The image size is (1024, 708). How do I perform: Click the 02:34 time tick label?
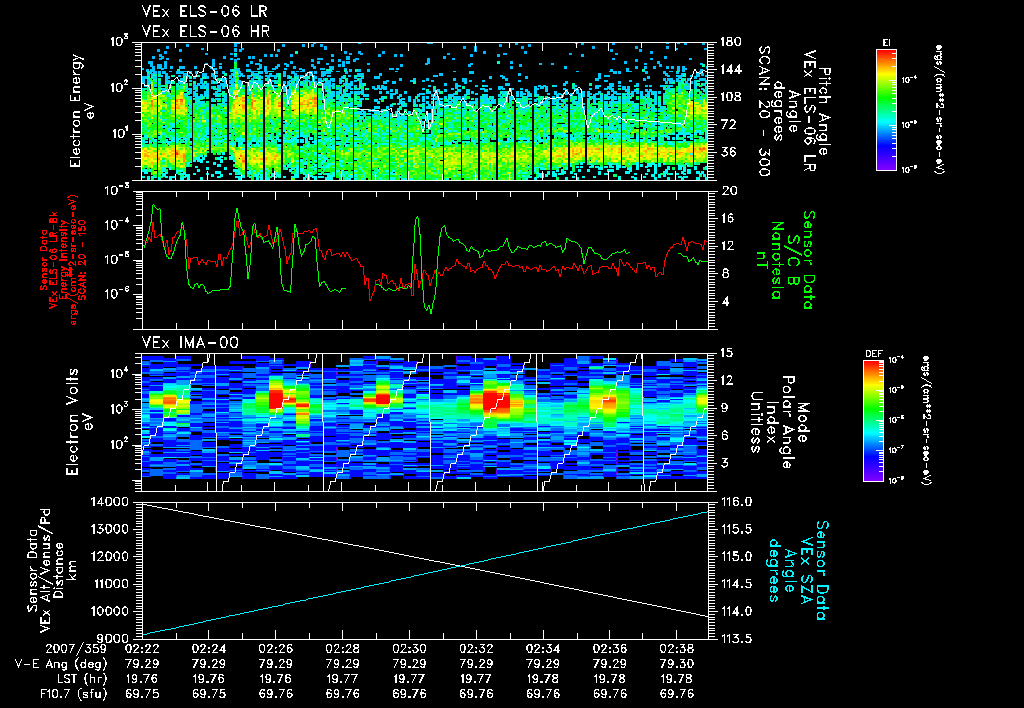pos(543,649)
